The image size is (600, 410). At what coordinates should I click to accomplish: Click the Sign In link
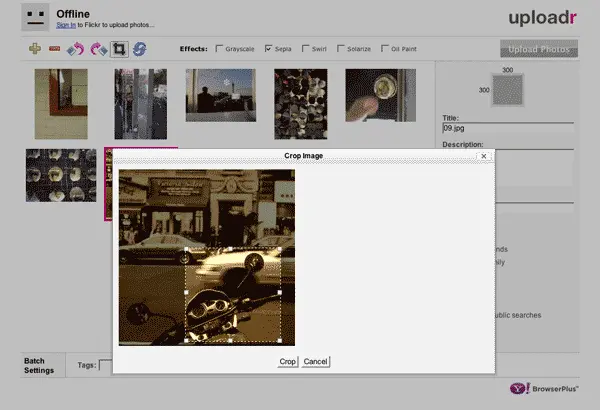66,25
